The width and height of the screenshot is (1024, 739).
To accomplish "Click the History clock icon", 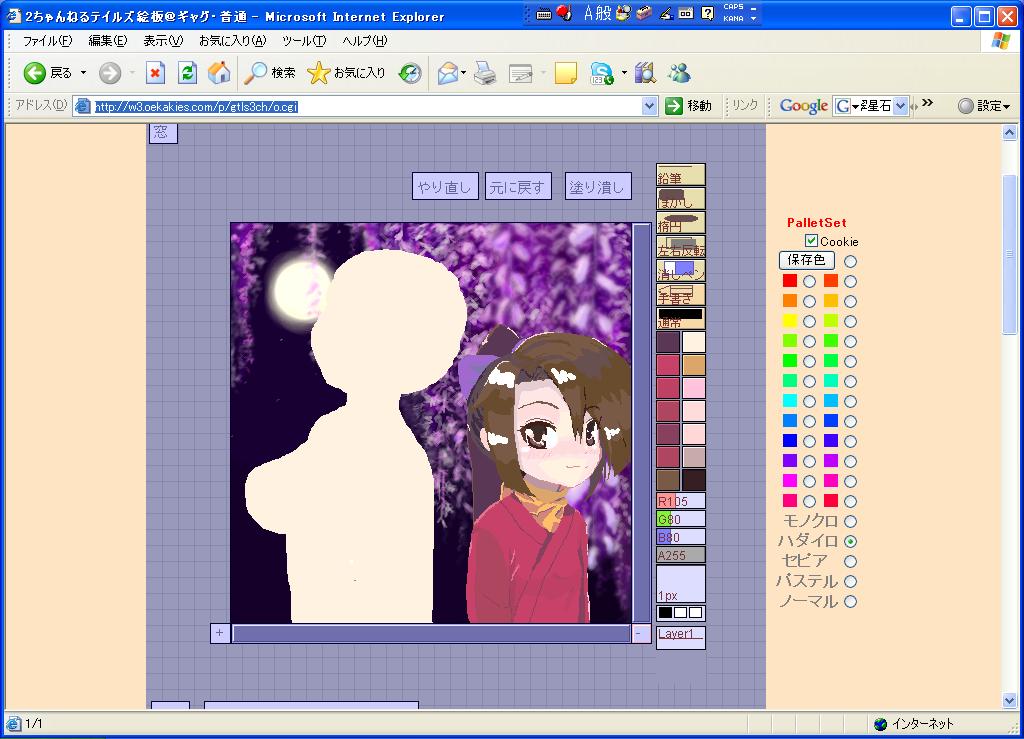I will [x=410, y=72].
